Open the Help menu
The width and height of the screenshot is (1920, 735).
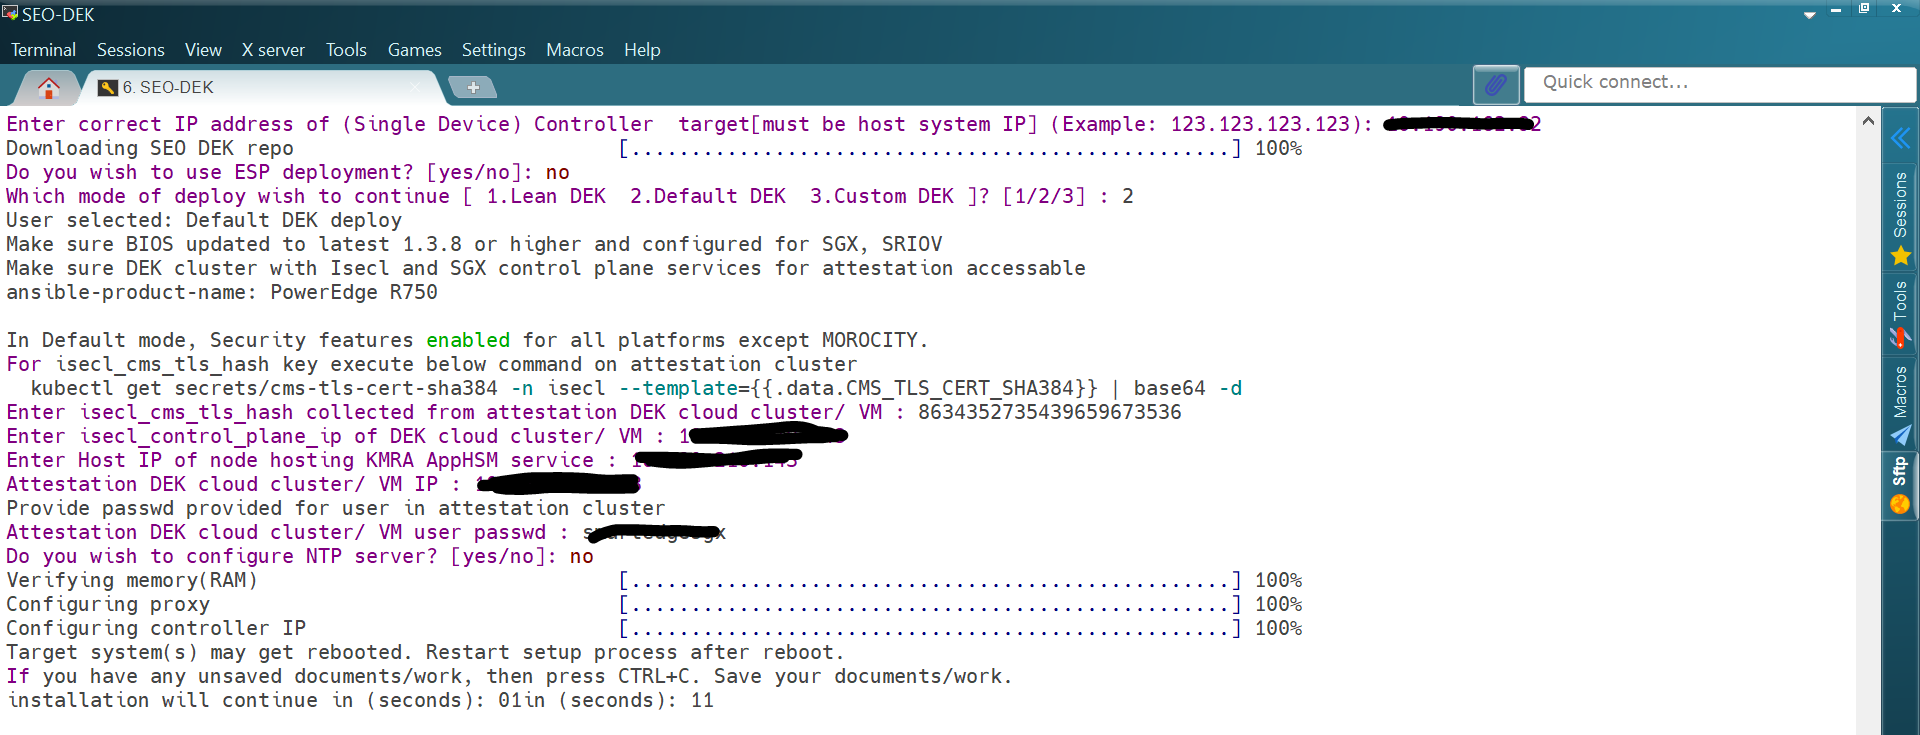(x=642, y=50)
